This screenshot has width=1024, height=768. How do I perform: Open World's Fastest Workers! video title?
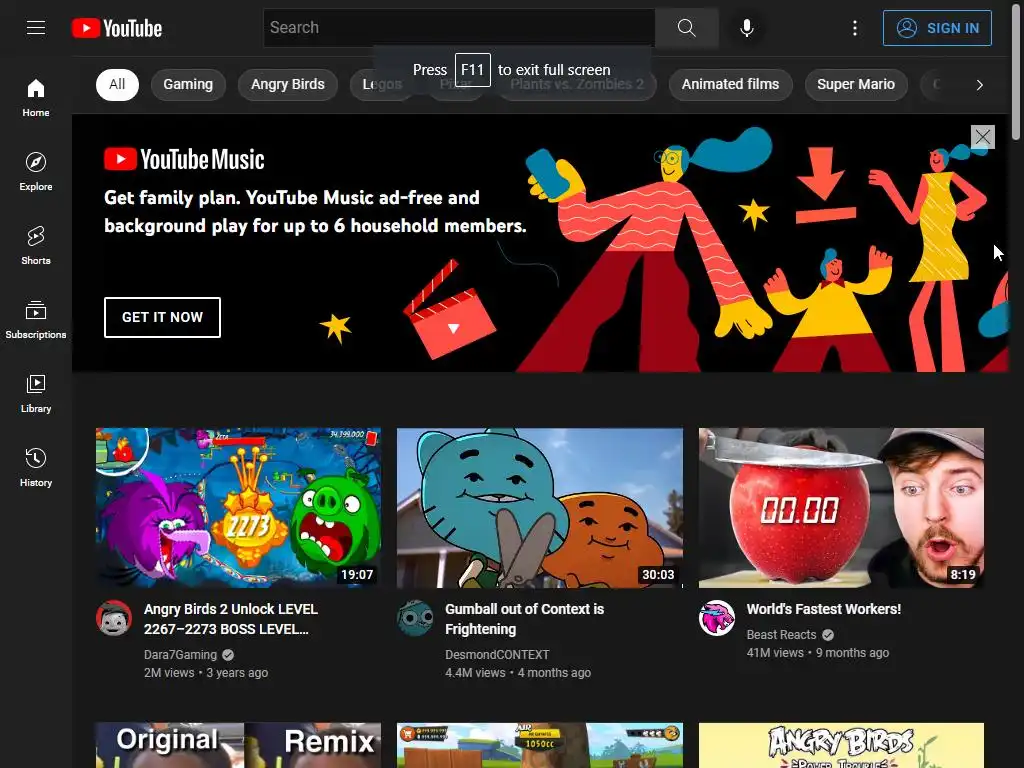(824, 609)
